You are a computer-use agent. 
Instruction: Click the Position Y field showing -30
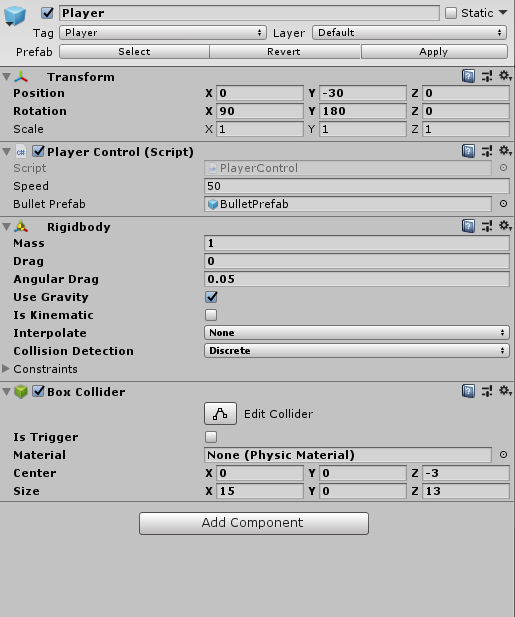click(x=363, y=93)
